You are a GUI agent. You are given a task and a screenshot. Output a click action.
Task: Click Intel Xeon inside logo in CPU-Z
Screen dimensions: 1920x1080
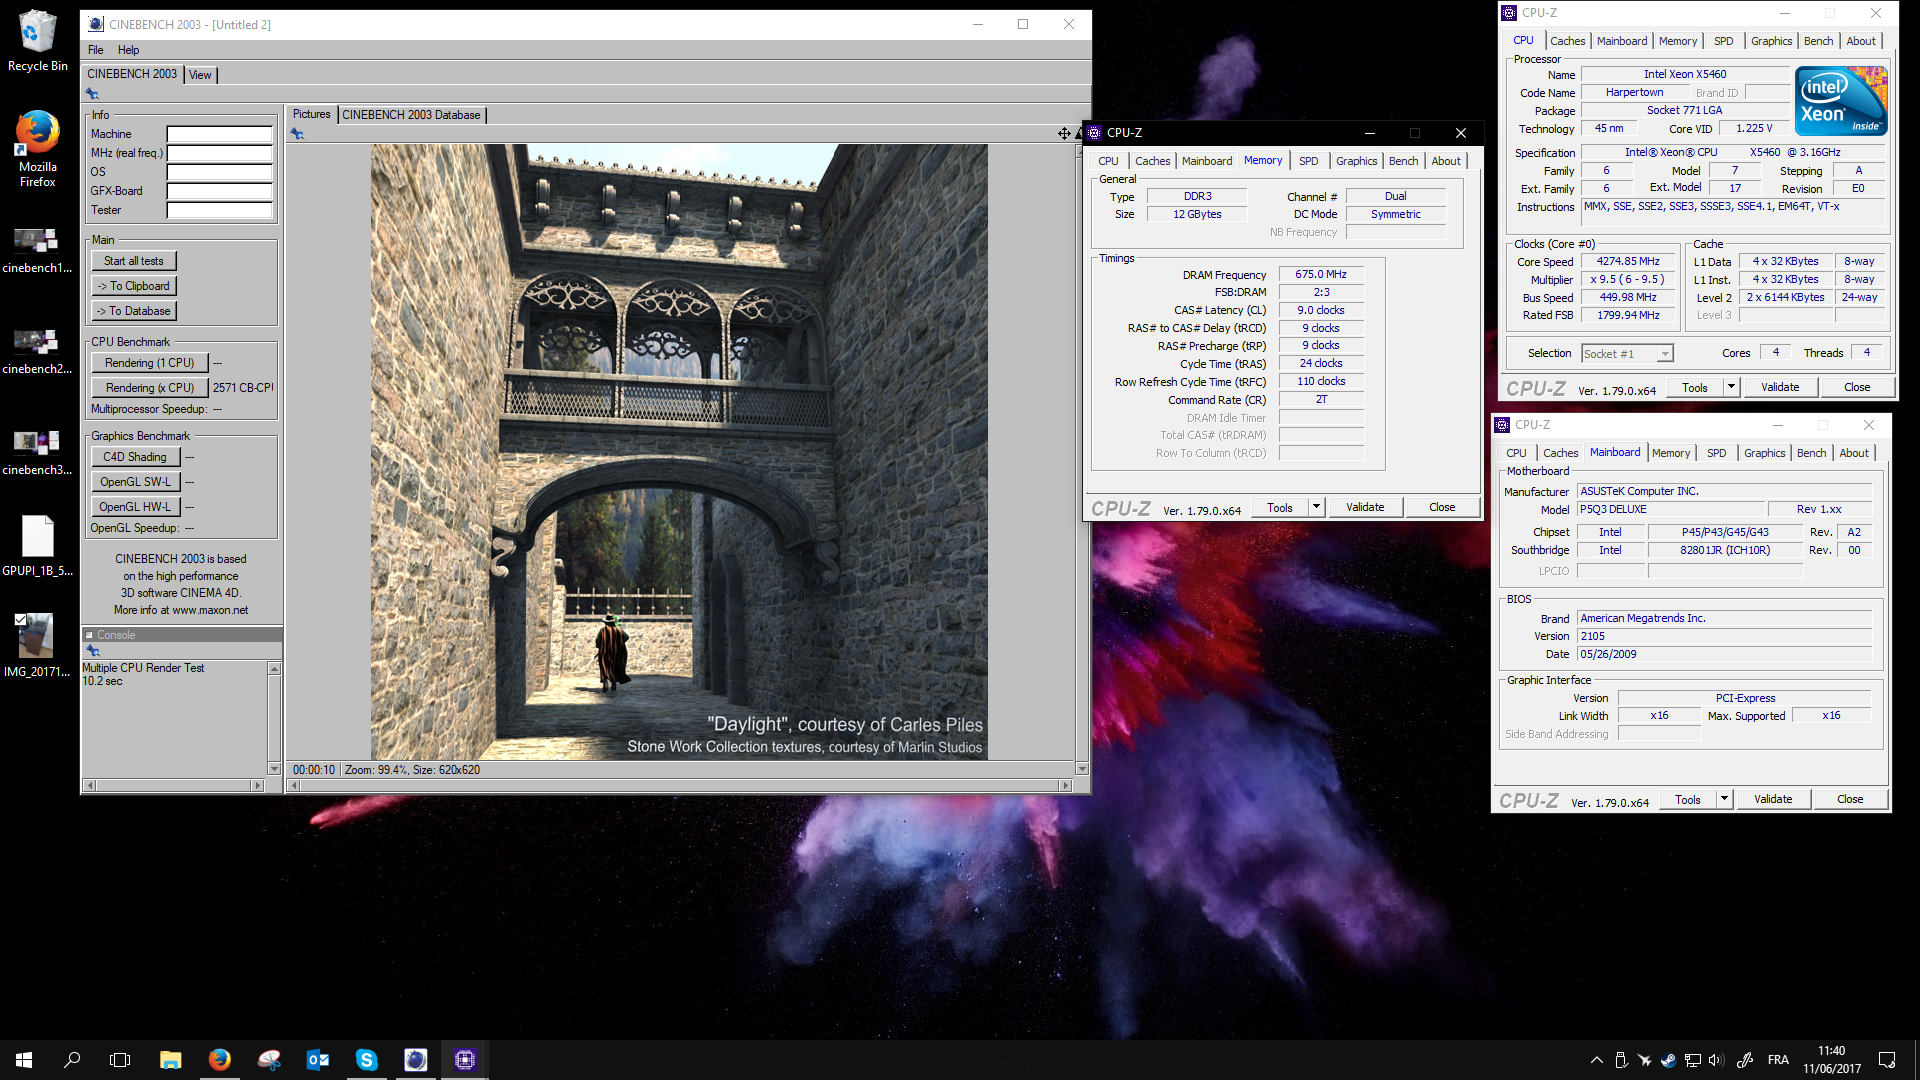[1840, 101]
